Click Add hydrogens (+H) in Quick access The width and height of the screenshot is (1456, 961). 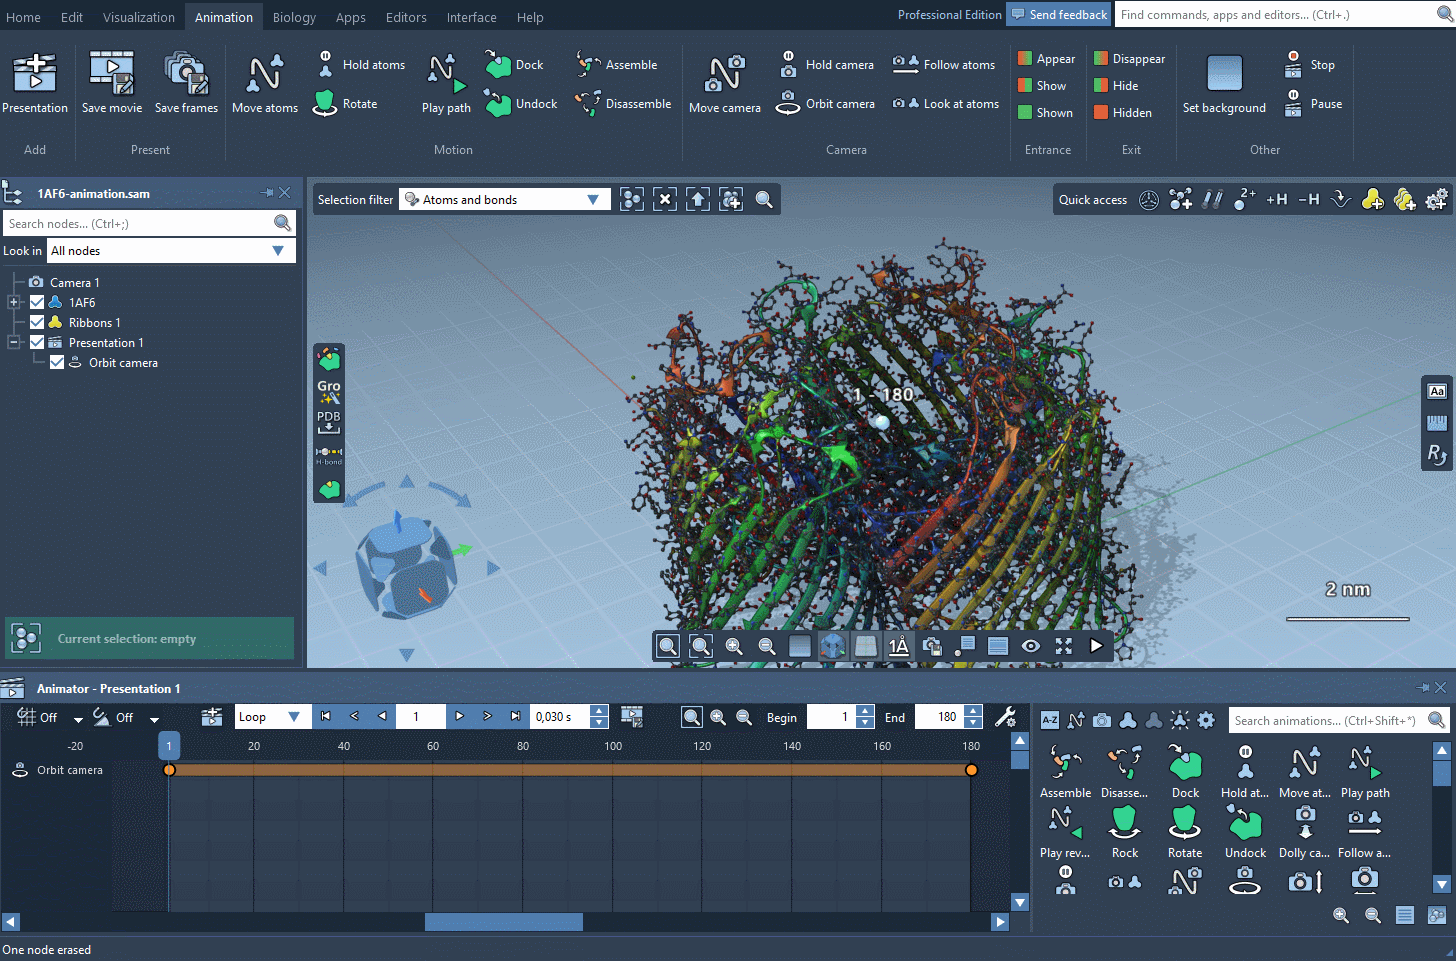click(1276, 200)
